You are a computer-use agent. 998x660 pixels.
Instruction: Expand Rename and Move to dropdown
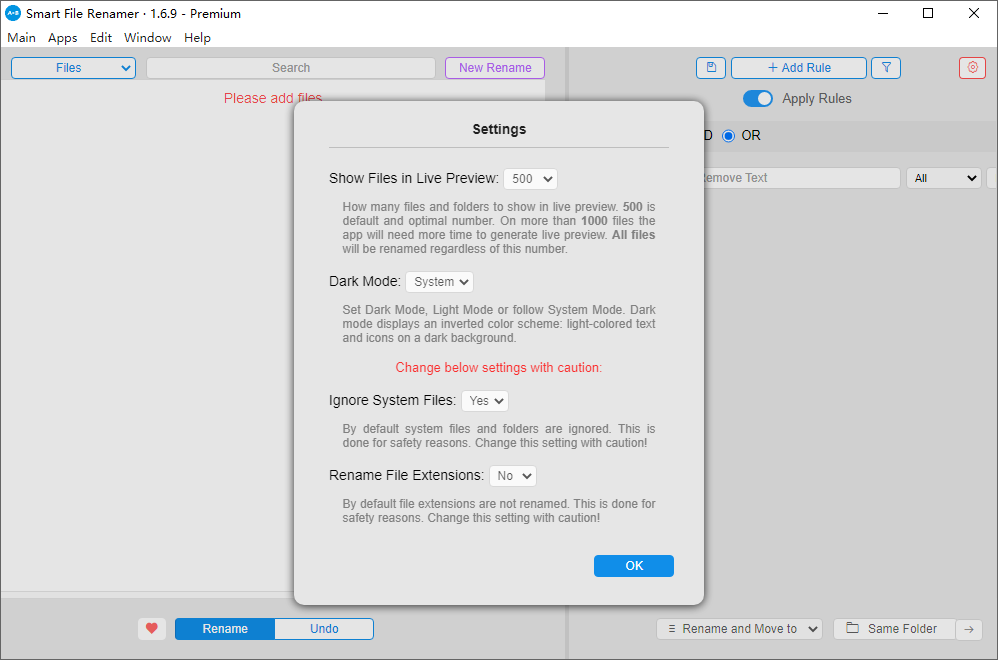(x=740, y=629)
